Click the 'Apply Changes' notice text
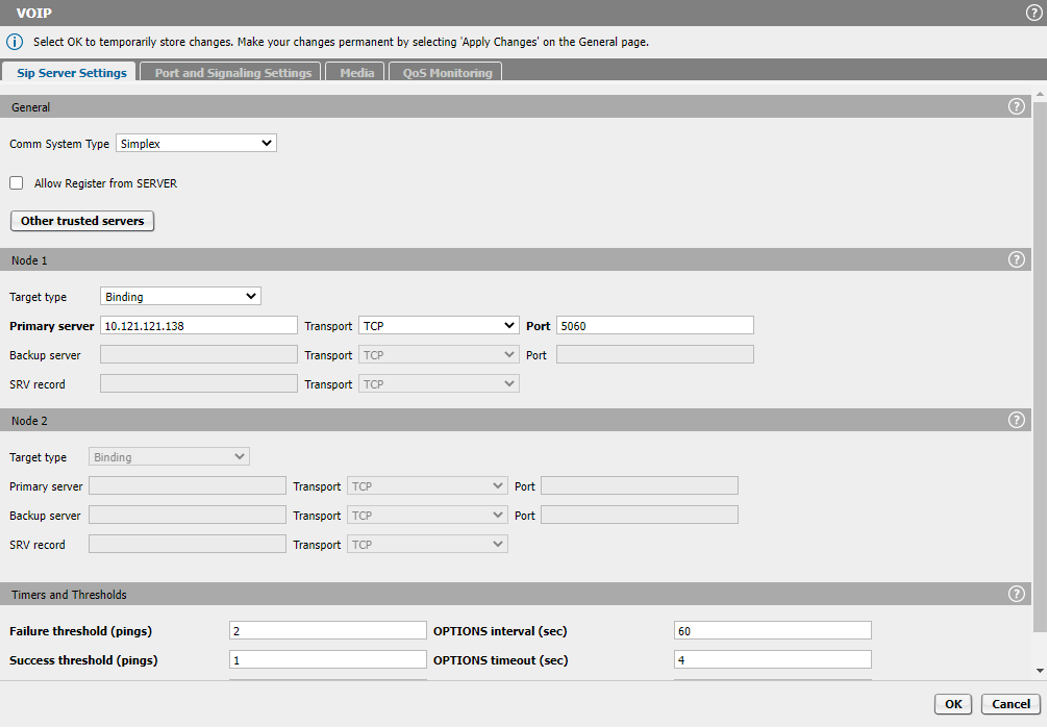 pos(499,41)
